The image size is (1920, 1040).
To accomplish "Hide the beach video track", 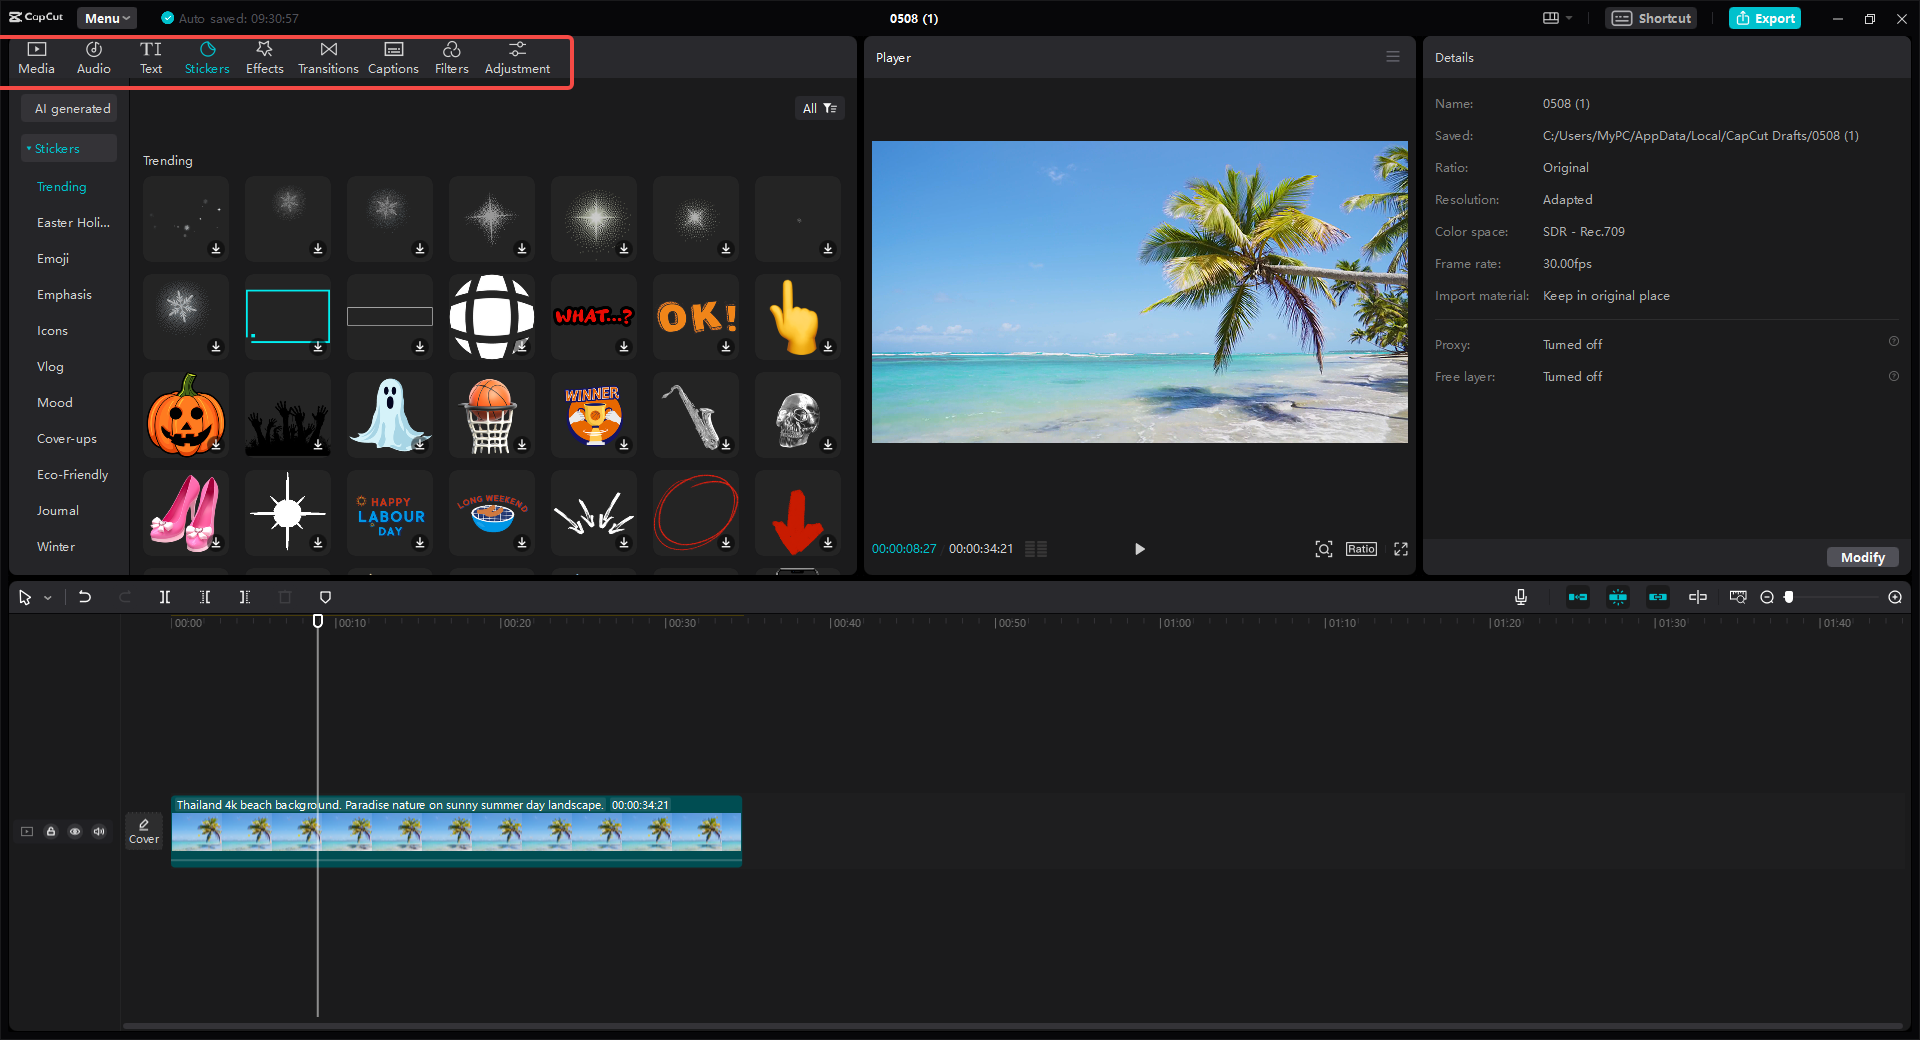I will coord(75,831).
